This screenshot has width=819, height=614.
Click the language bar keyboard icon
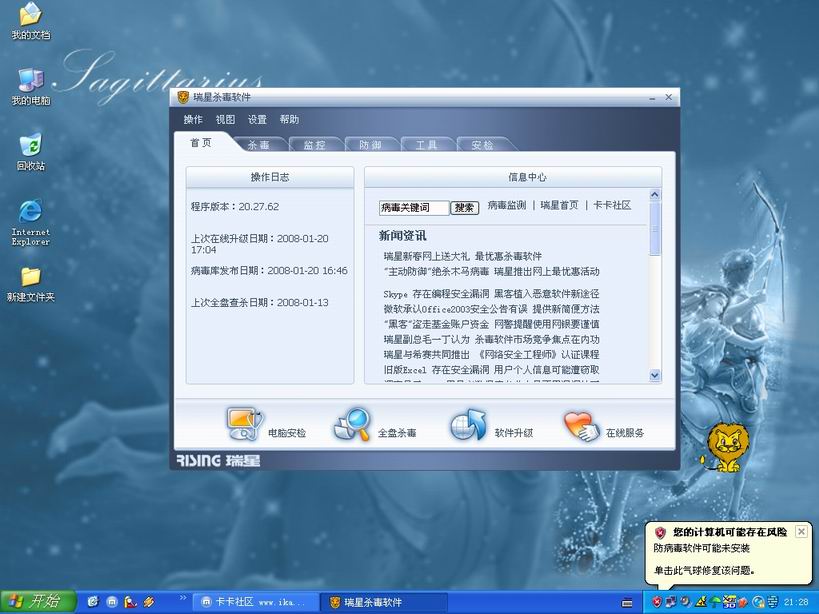click(x=627, y=603)
